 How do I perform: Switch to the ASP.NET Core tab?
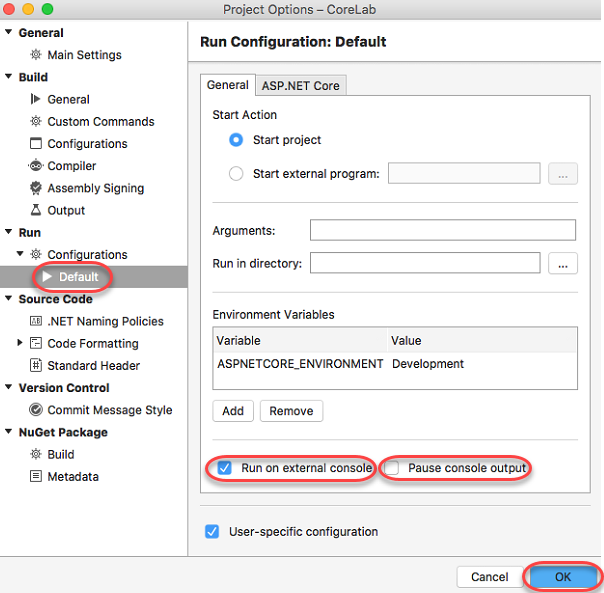tap(301, 86)
